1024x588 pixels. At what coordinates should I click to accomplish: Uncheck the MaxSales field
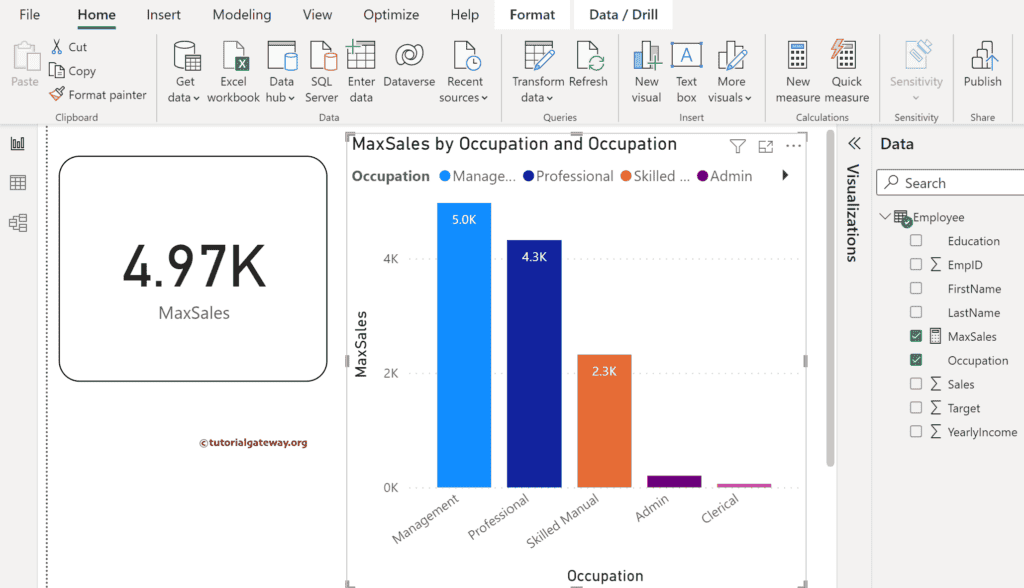tap(916, 336)
